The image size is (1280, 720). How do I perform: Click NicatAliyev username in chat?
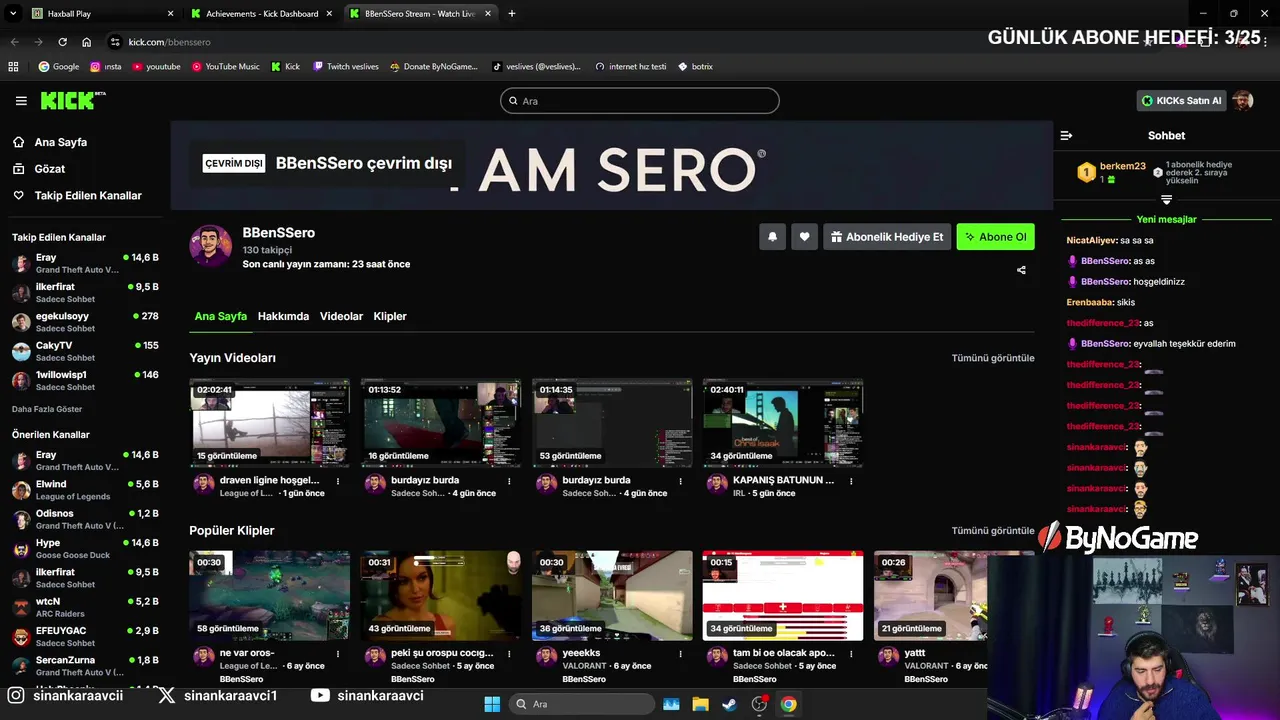pyautogui.click(x=1091, y=241)
